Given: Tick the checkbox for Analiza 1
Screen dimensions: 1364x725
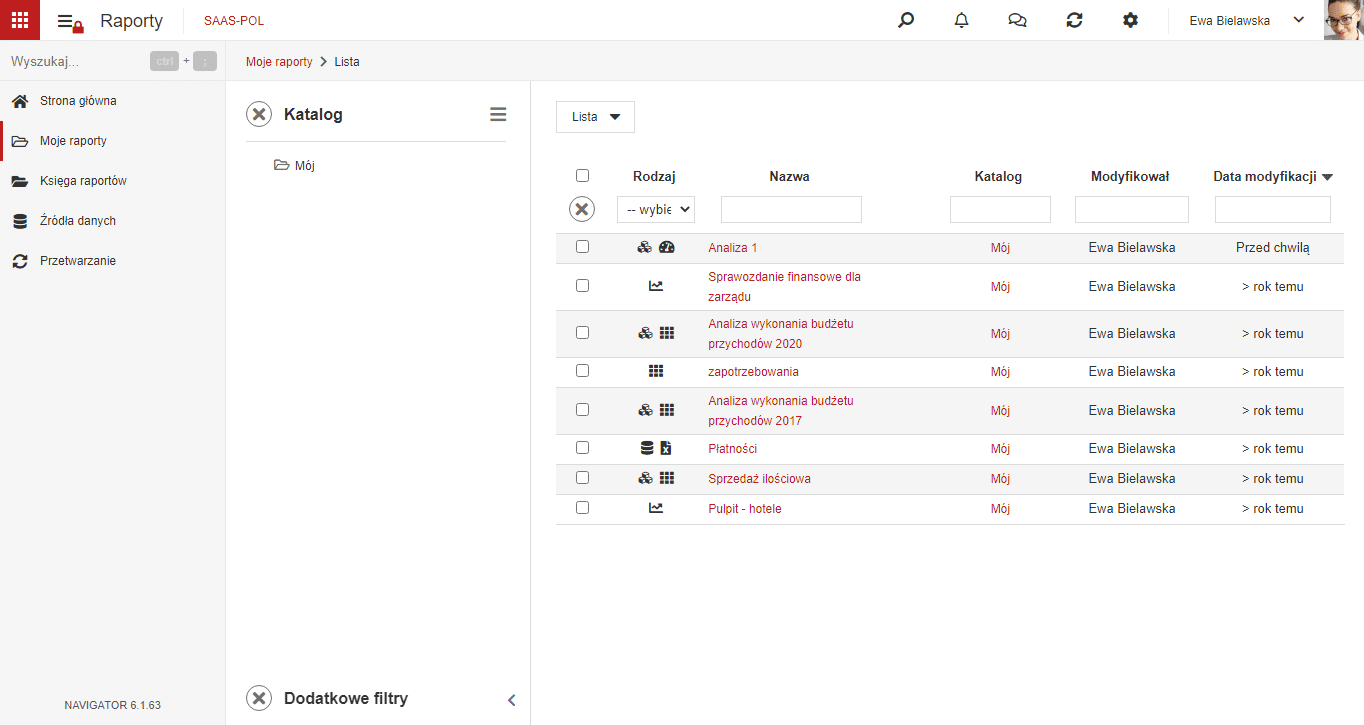Looking at the screenshot, I should coord(582,247).
